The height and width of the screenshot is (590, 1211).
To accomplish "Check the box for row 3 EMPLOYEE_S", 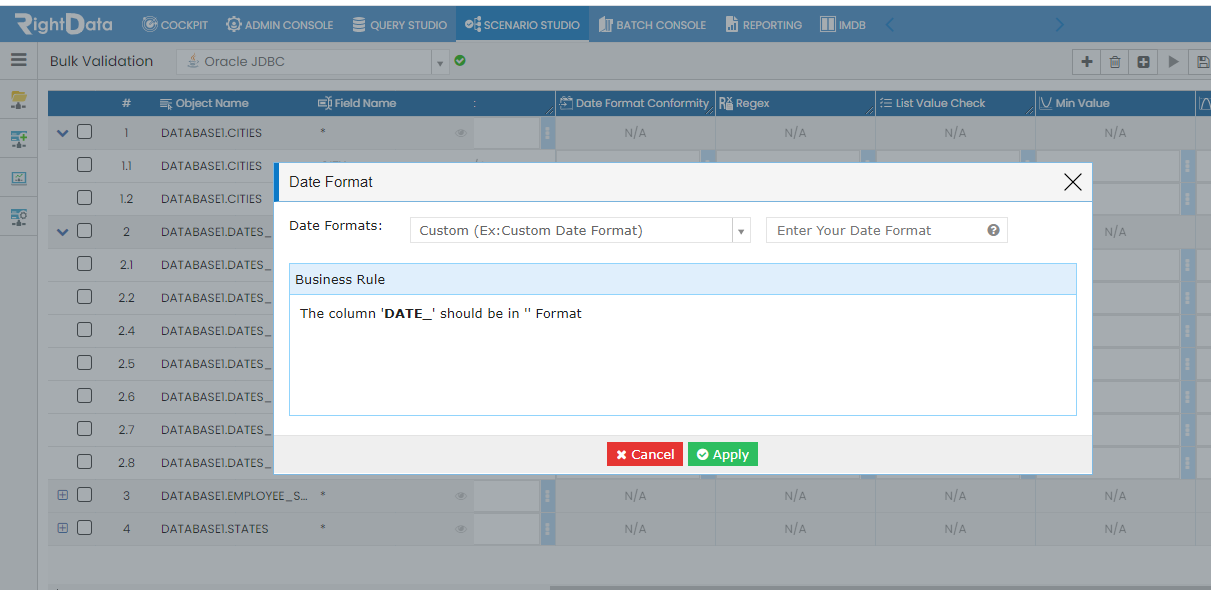I will [85, 495].
